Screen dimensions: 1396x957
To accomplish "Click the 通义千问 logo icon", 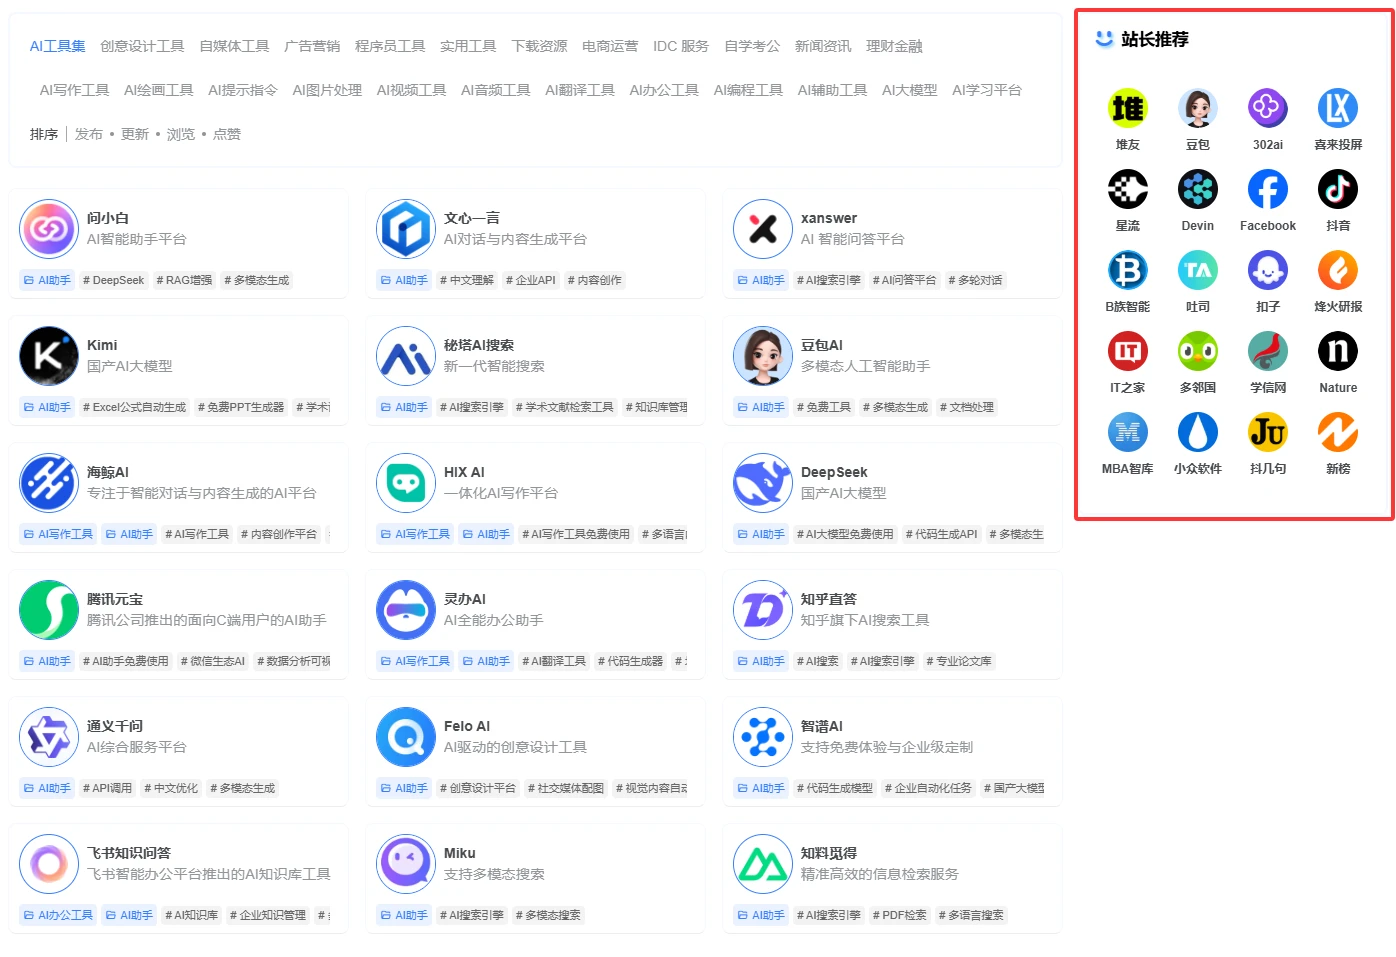I will 49,737.
